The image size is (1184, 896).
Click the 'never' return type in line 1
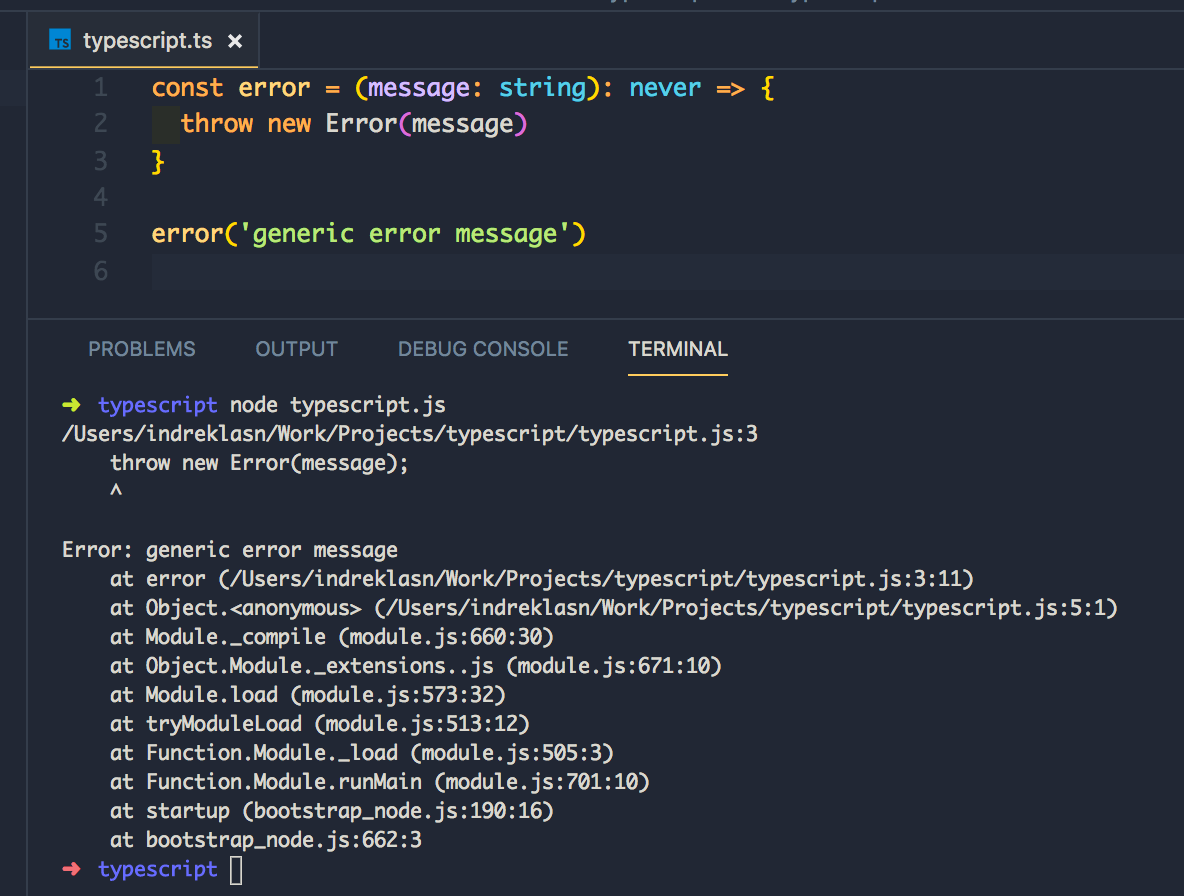coord(665,88)
